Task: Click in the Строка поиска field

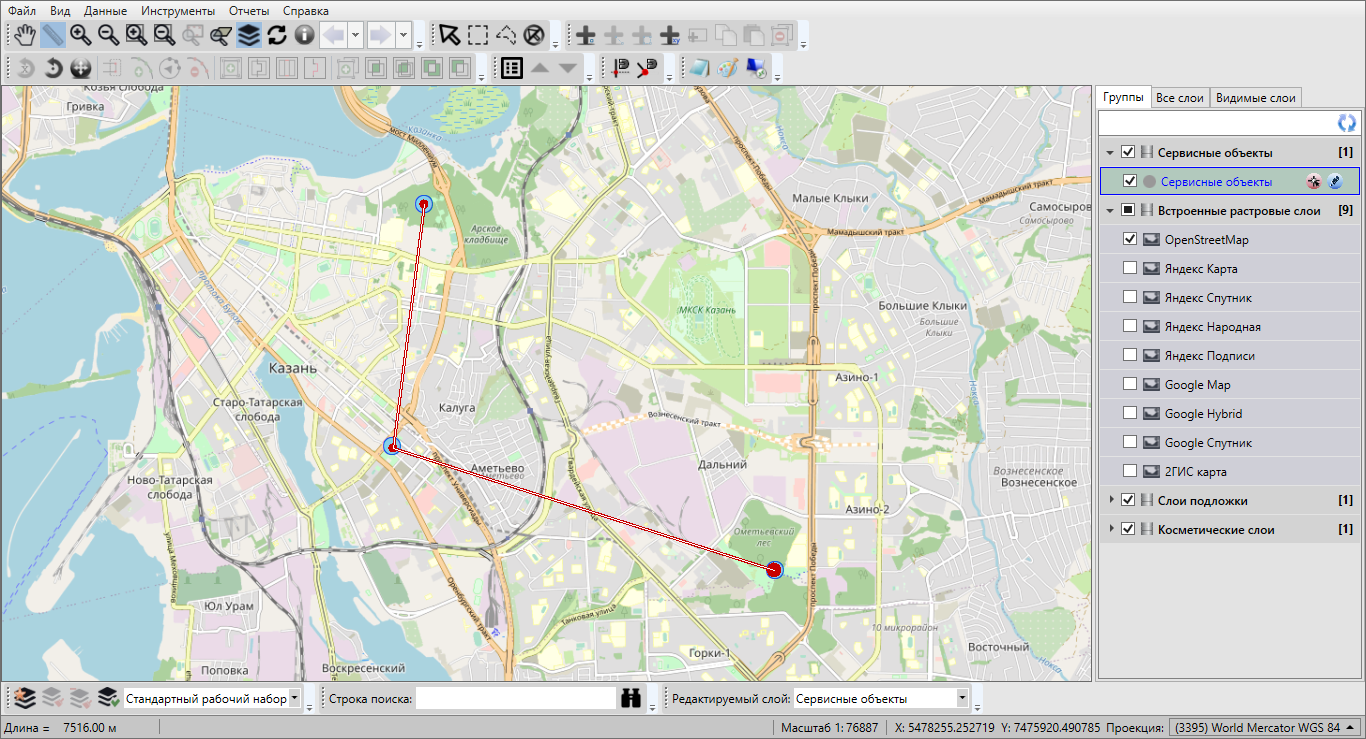Action: pos(515,698)
